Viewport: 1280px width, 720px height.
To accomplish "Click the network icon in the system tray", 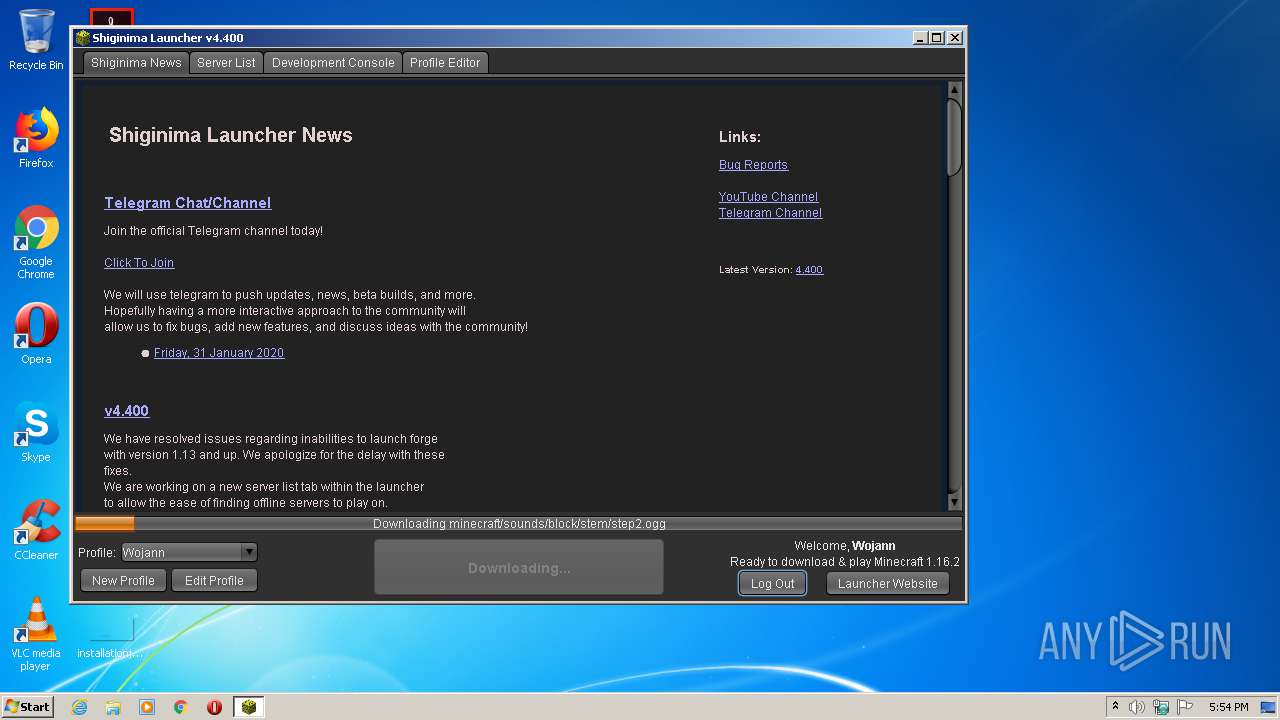I will pos(1161,707).
